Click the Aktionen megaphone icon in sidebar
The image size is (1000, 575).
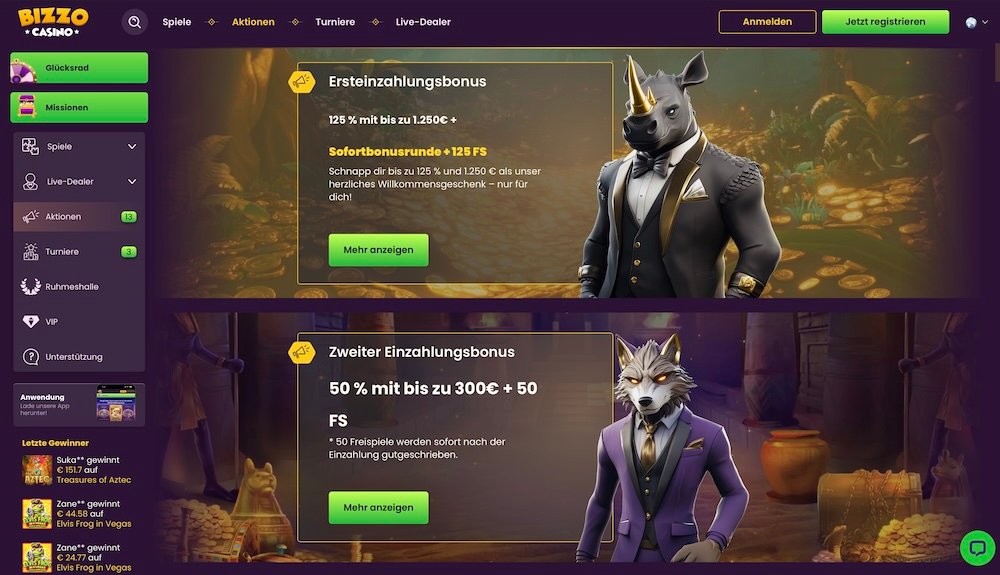[x=31, y=217]
